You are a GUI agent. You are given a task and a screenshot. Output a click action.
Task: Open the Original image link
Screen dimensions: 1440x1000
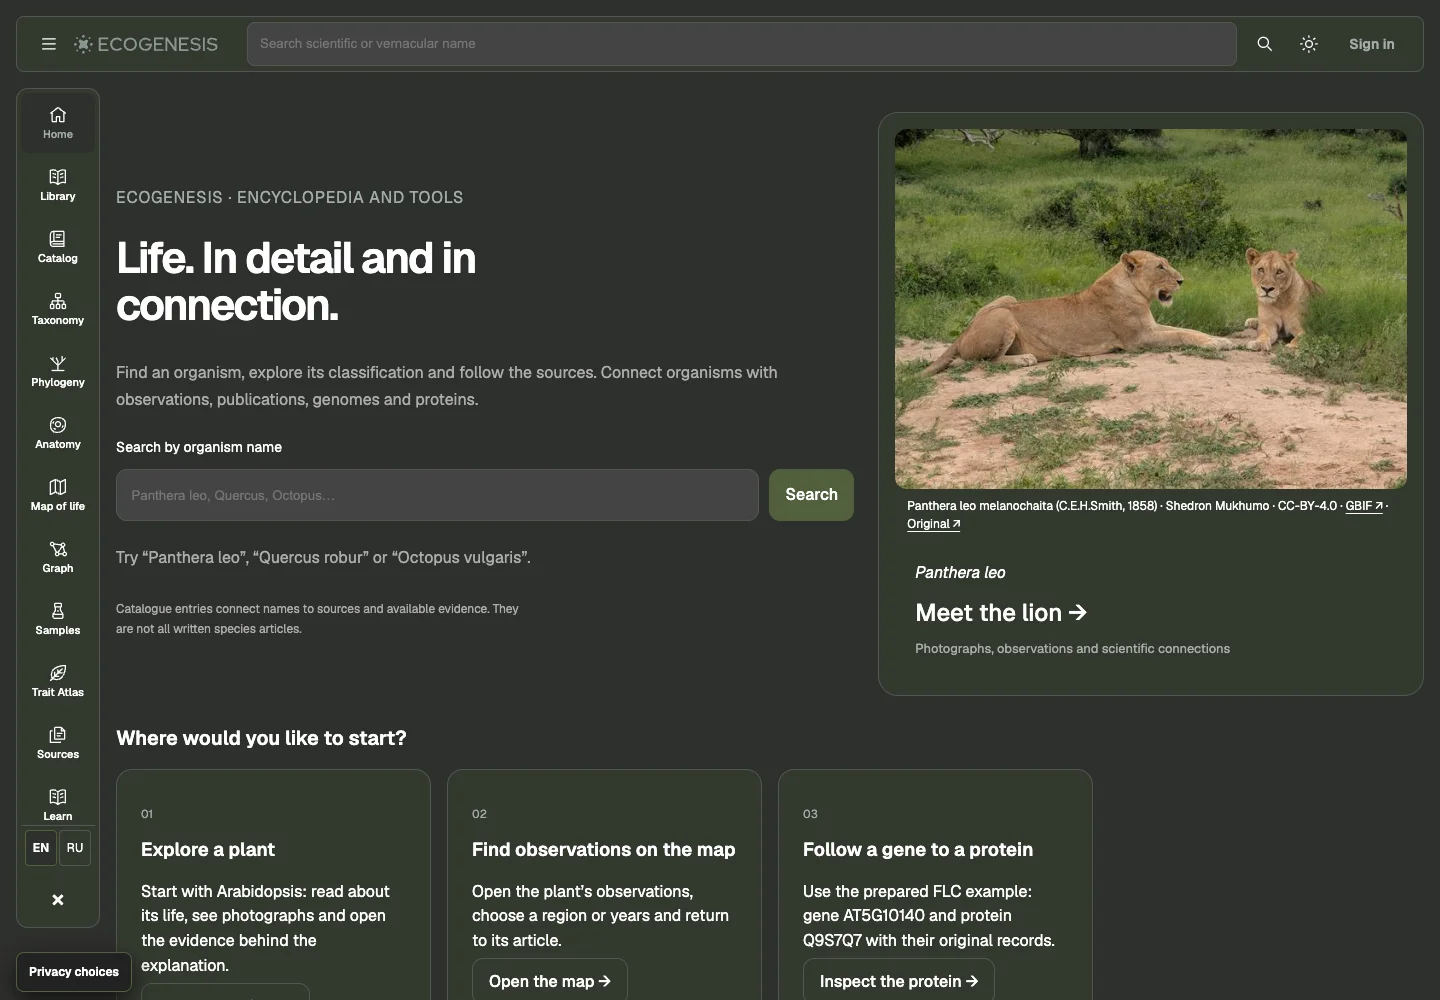(x=933, y=524)
